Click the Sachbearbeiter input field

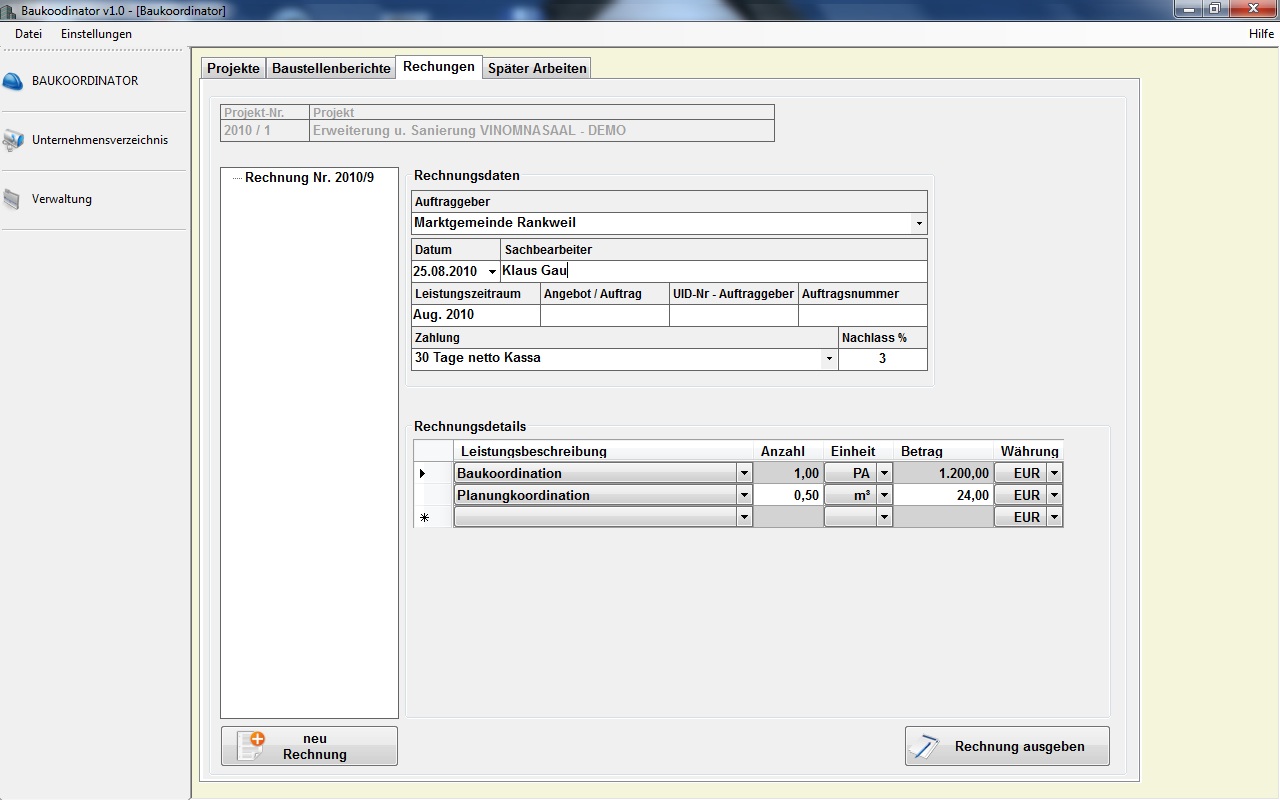pyautogui.click(x=713, y=271)
